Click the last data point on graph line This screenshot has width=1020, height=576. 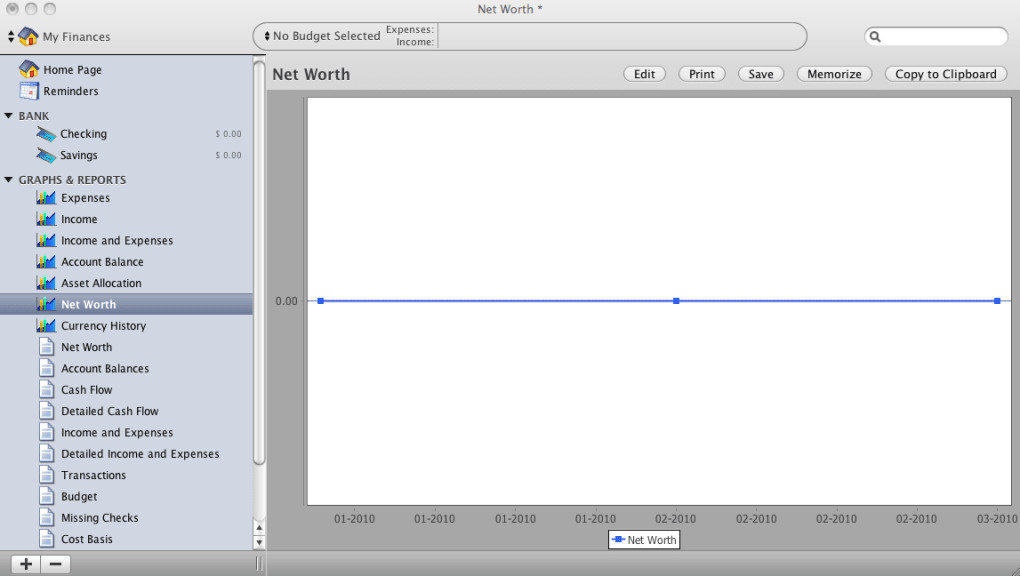click(997, 301)
